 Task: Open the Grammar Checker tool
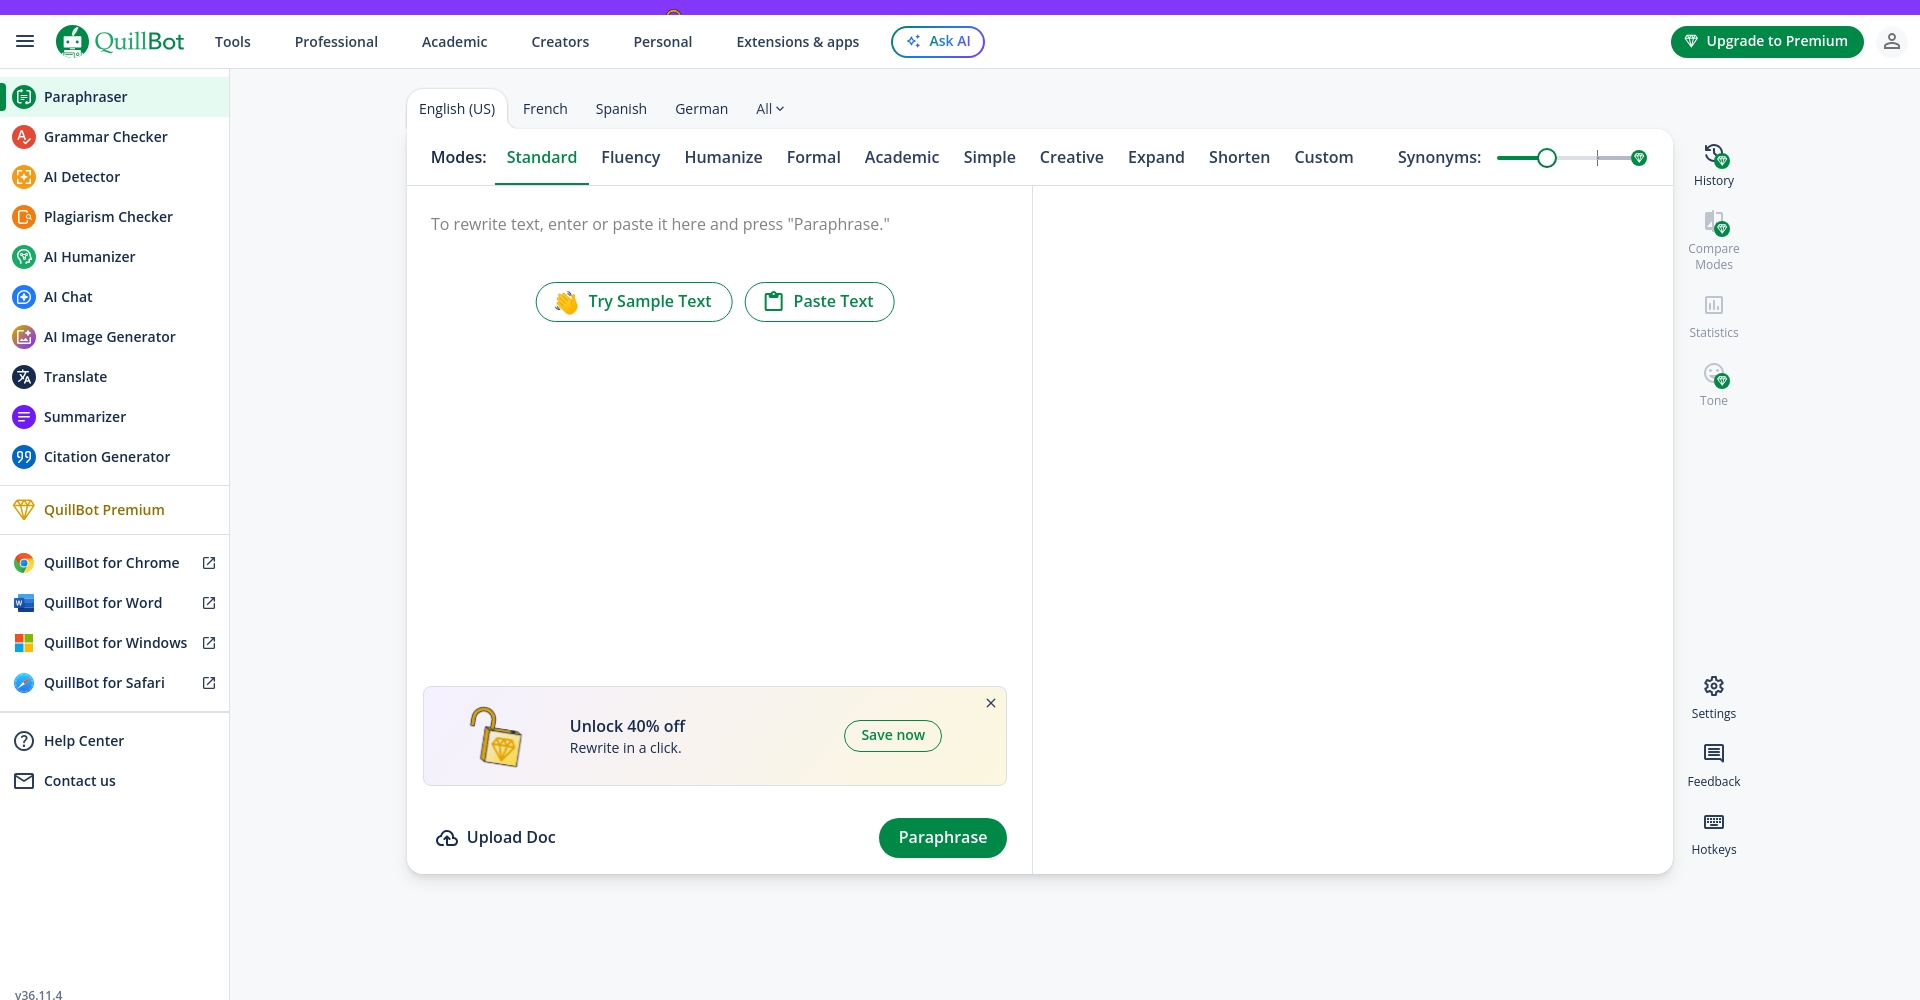[x=105, y=137]
